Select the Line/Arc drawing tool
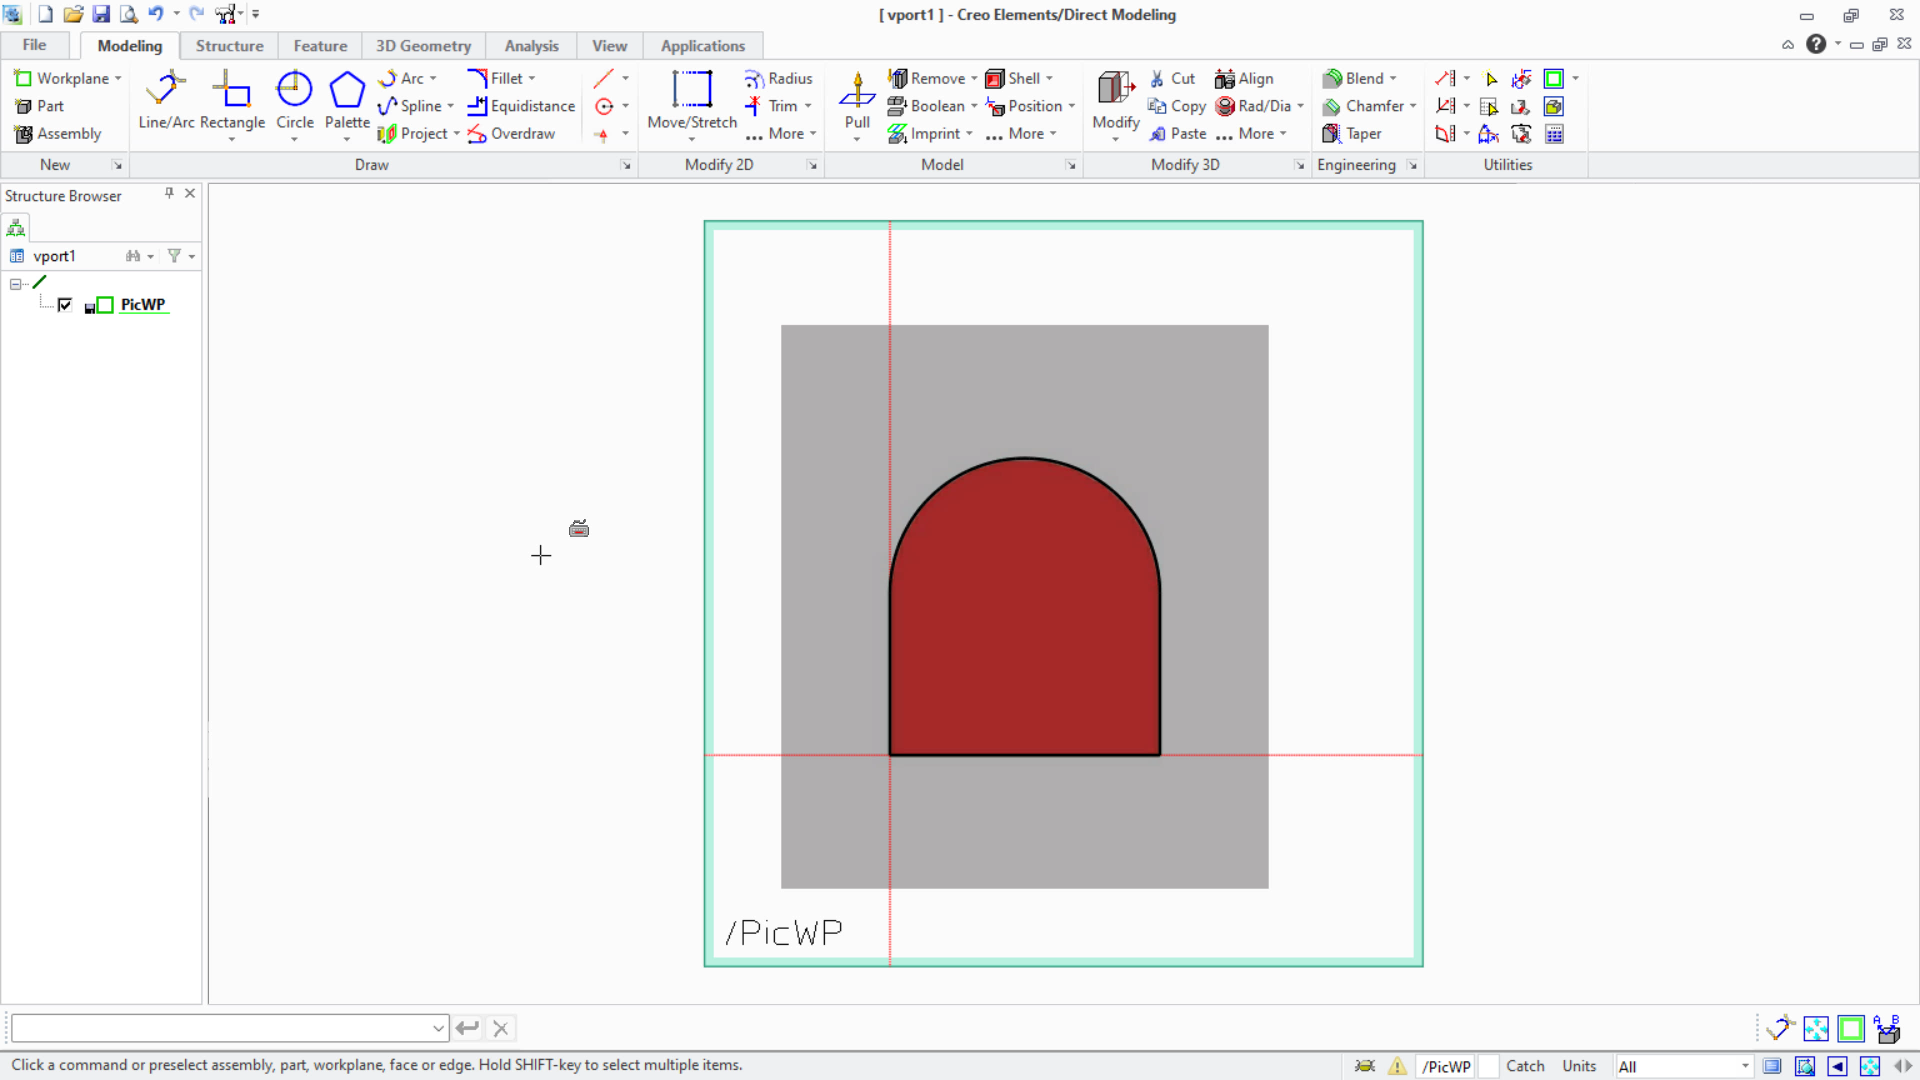Viewport: 1920px width, 1080px height. [x=166, y=100]
